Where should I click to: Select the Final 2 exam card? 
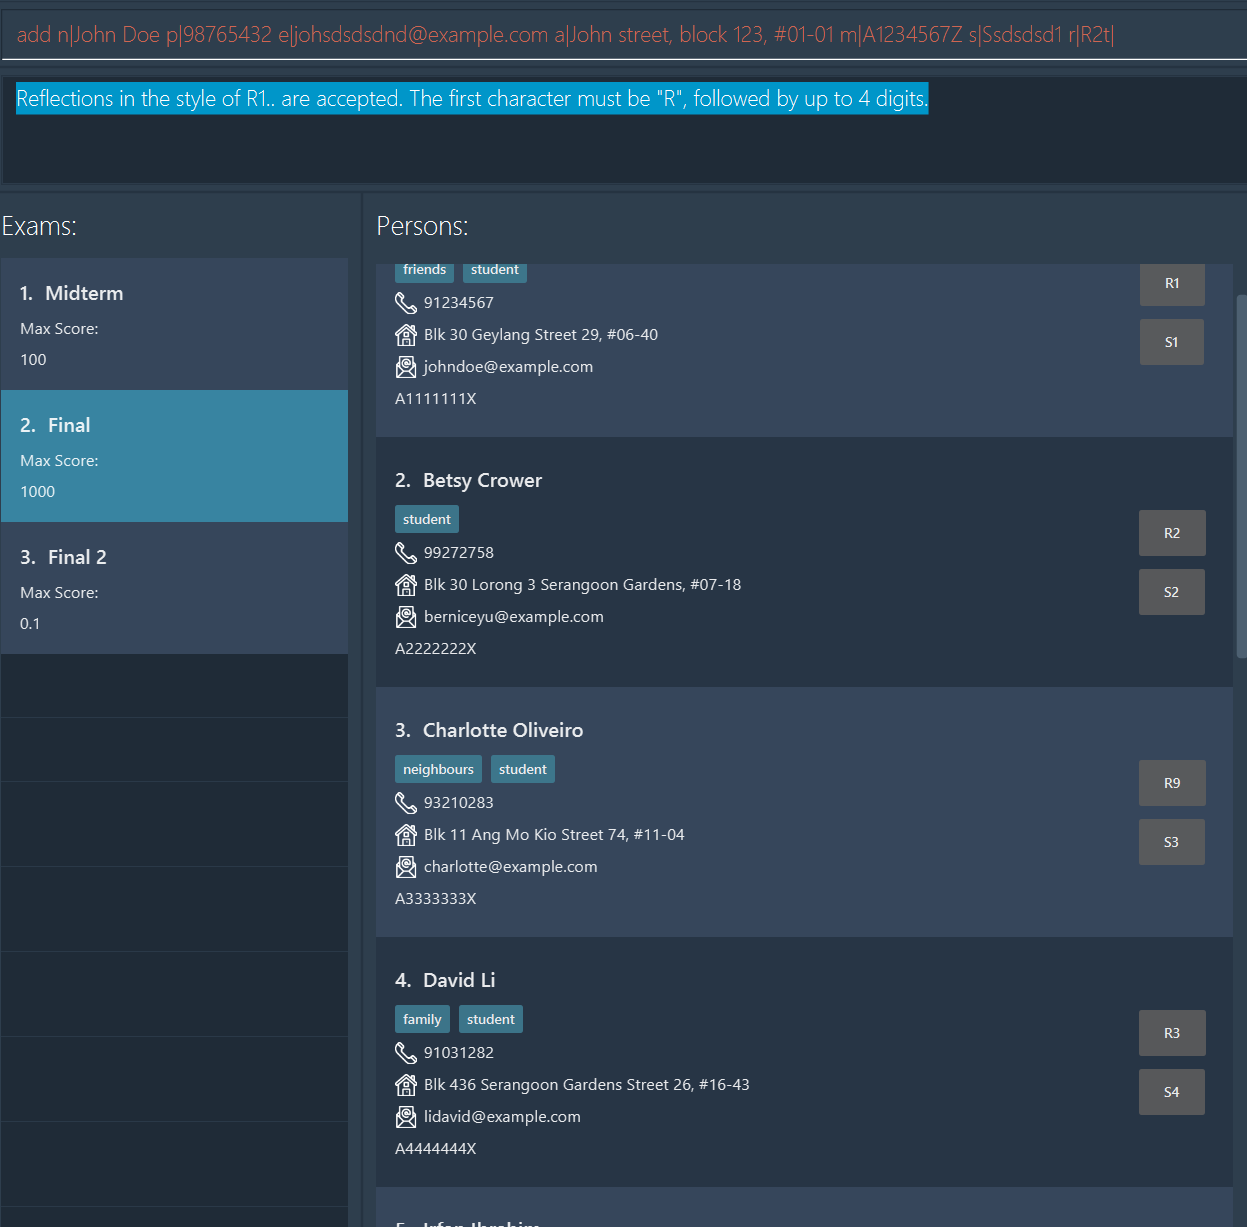coord(174,588)
